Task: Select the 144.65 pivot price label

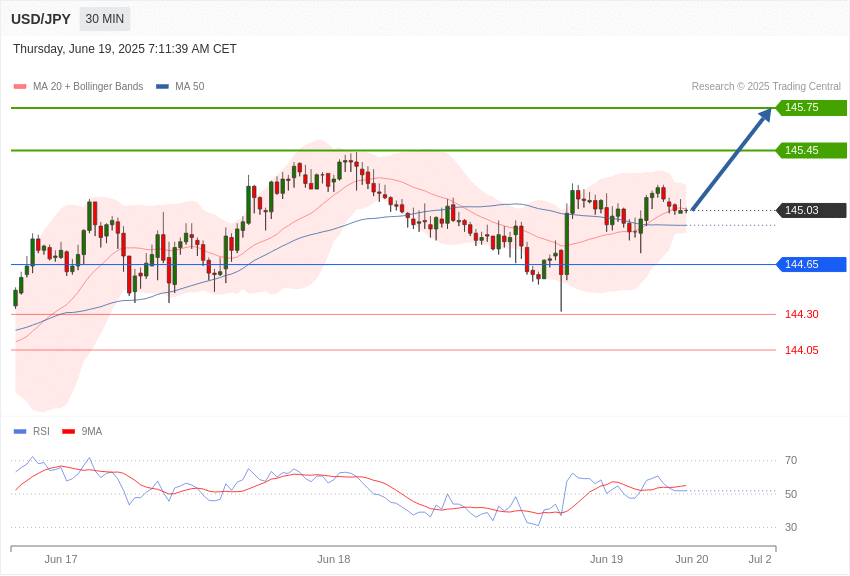Action: coord(812,264)
